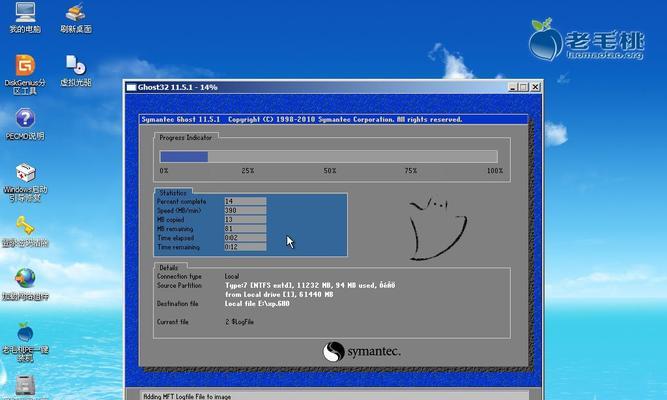Open the 虚拟光驱 virtual drive icon
This screenshot has height=400, width=667.
click(x=76, y=71)
